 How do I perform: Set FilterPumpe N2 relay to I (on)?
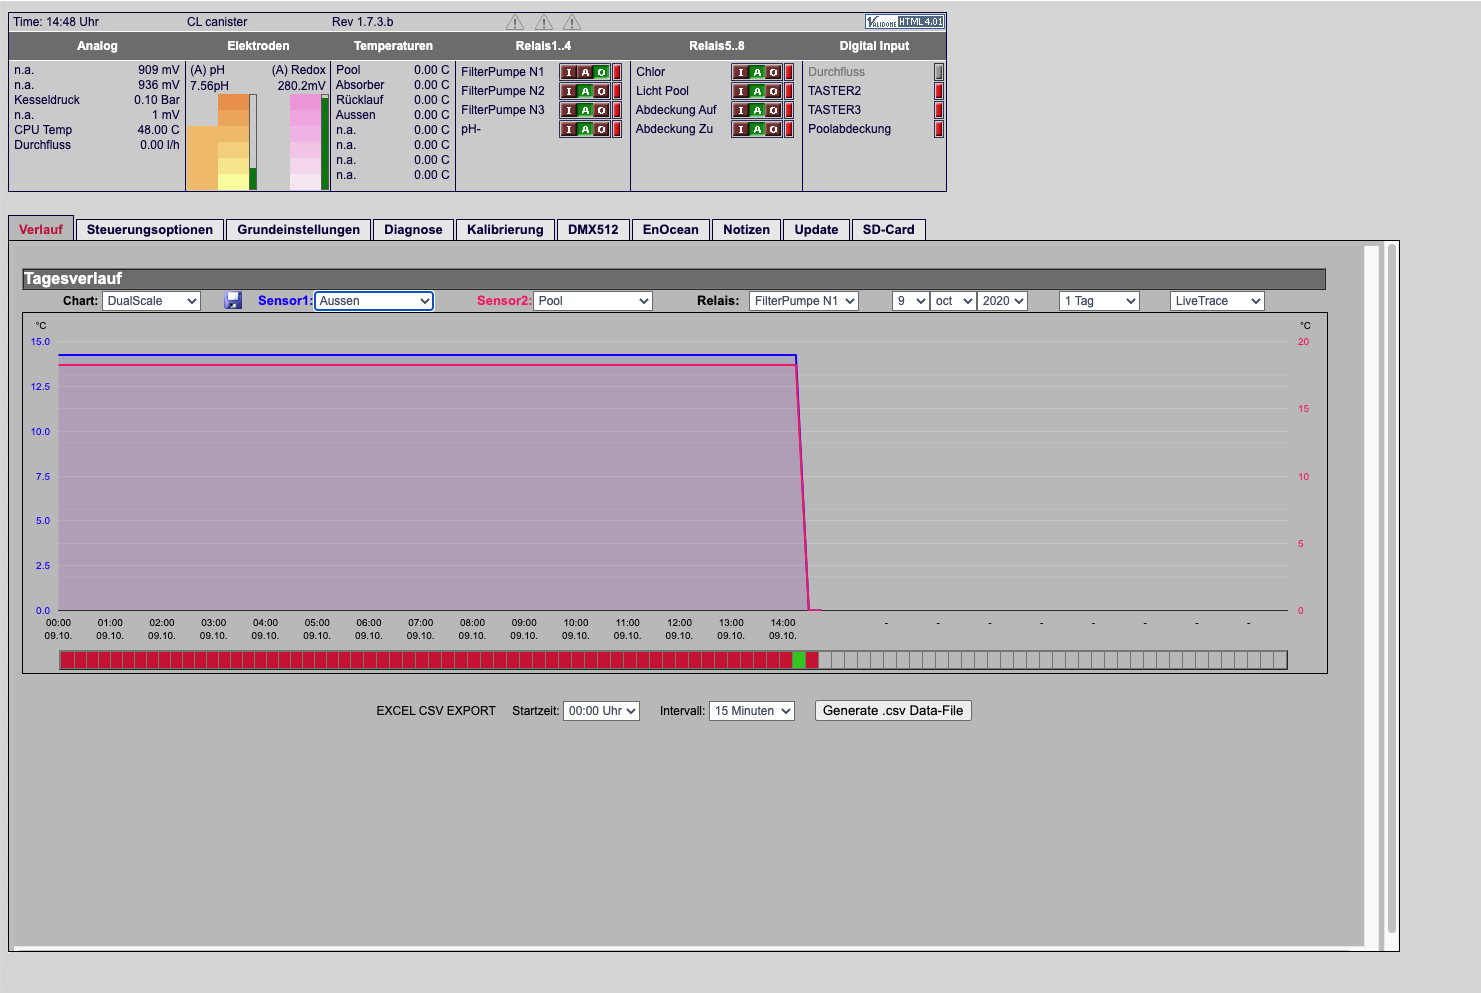(569, 91)
